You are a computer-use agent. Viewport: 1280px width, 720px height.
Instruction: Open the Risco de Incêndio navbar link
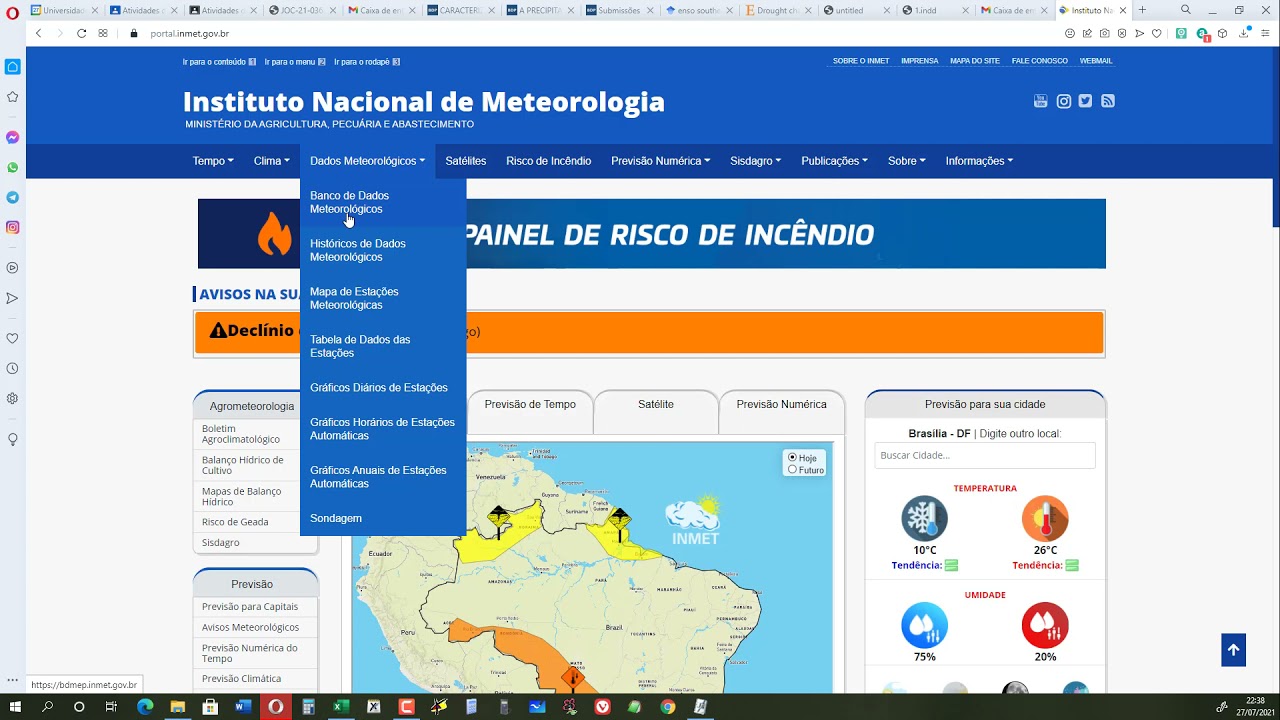tap(549, 161)
